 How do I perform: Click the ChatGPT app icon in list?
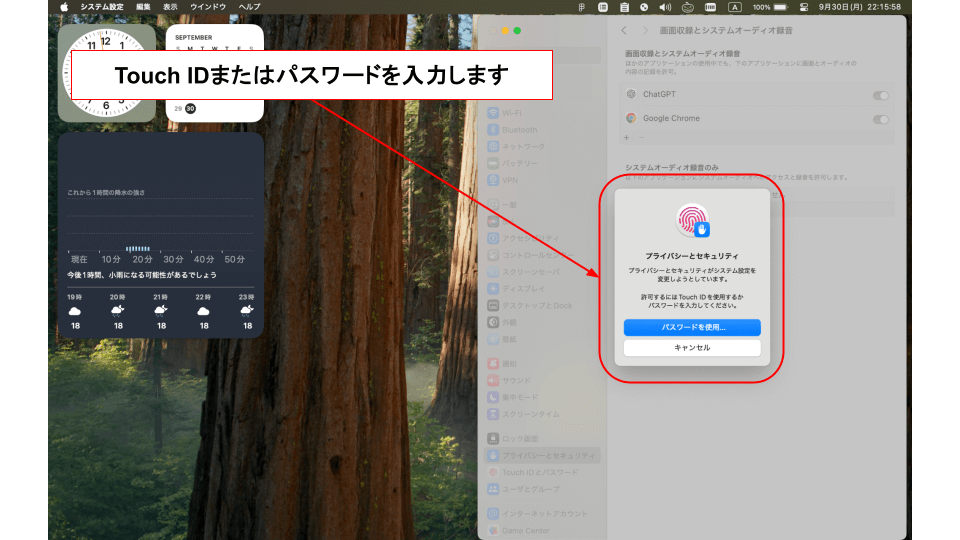tap(631, 94)
